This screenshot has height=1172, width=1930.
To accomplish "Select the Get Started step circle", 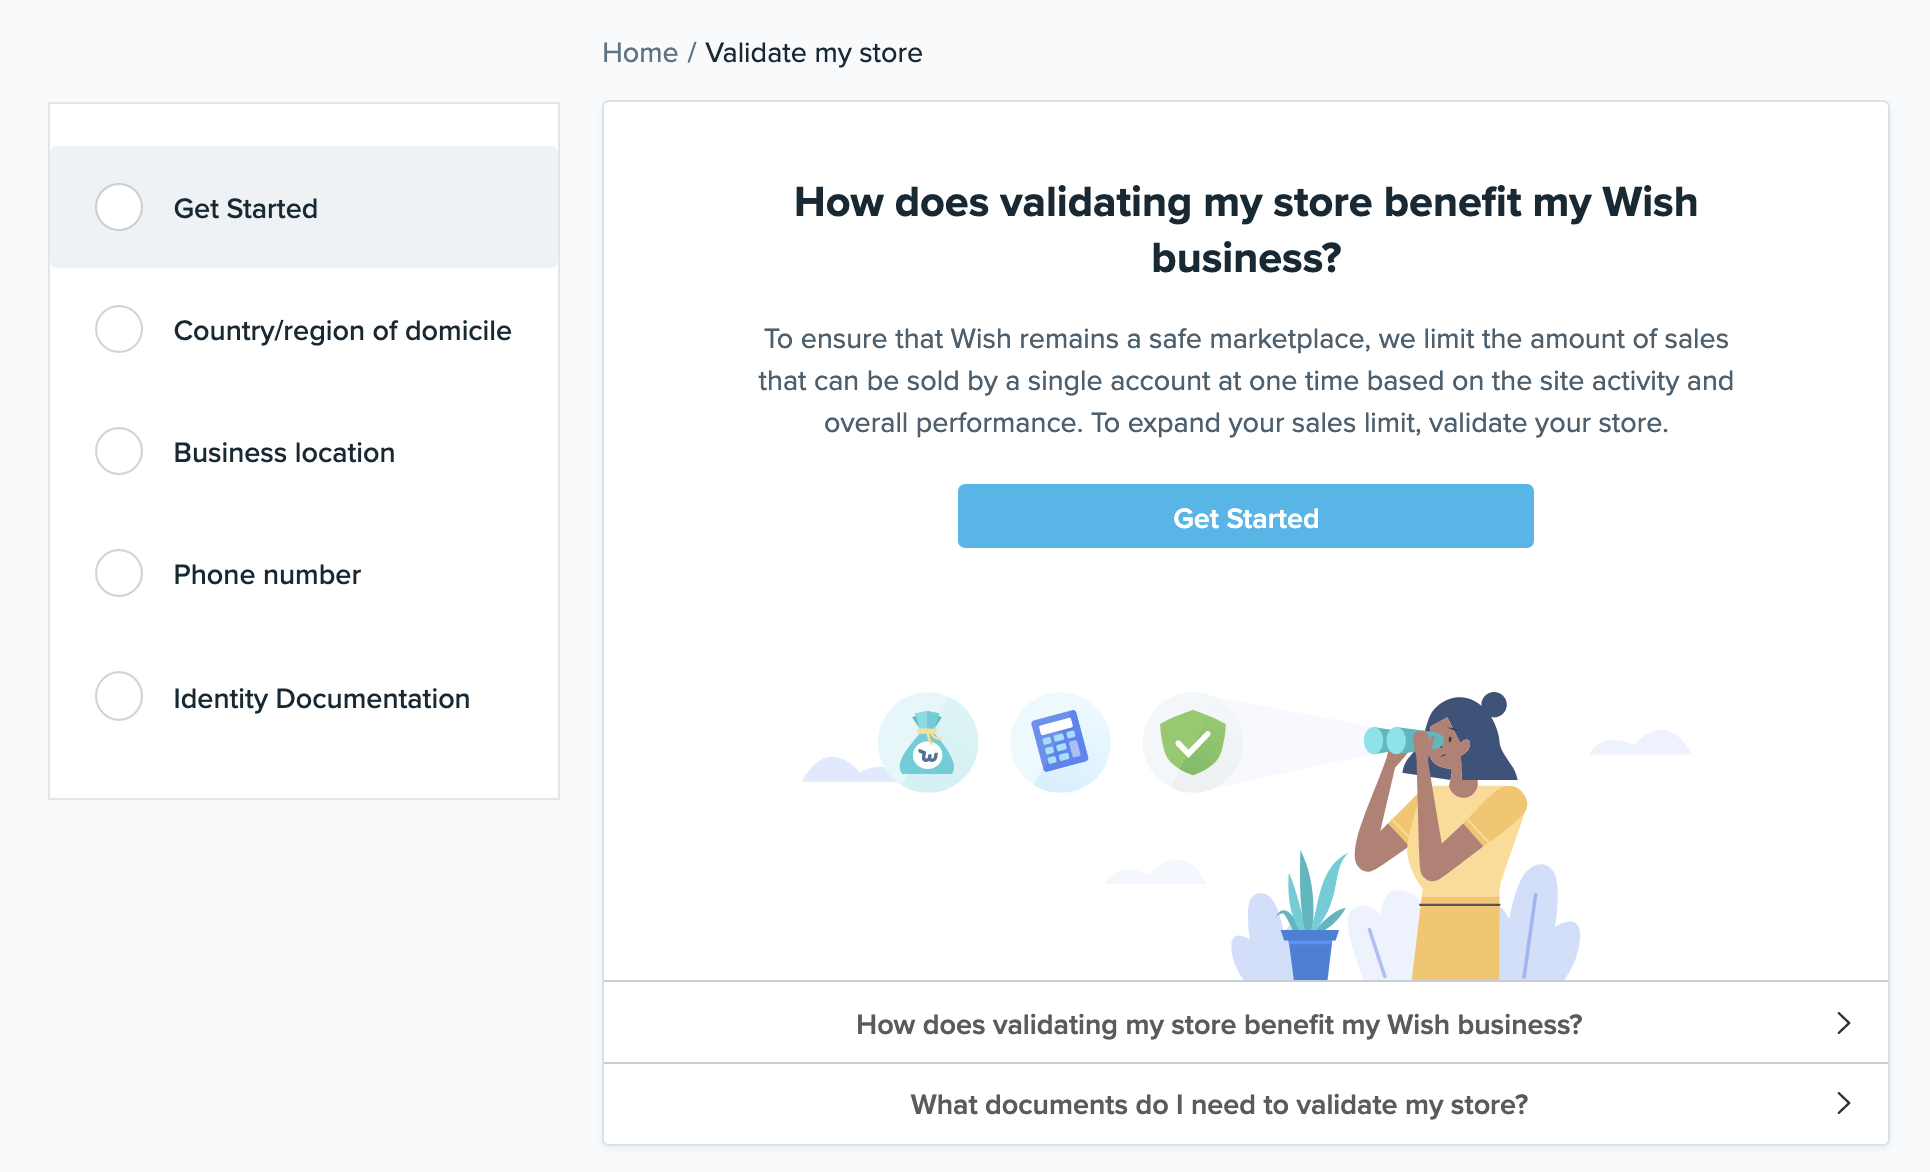I will click(119, 207).
